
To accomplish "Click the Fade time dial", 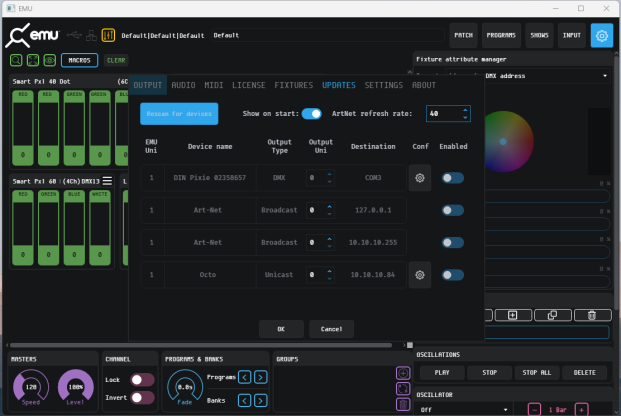I will [185, 386].
